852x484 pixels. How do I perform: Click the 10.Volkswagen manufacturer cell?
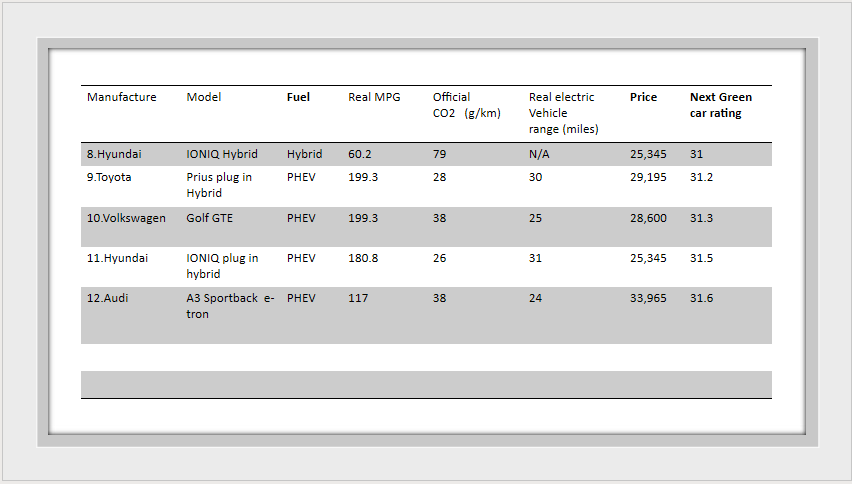(x=126, y=218)
